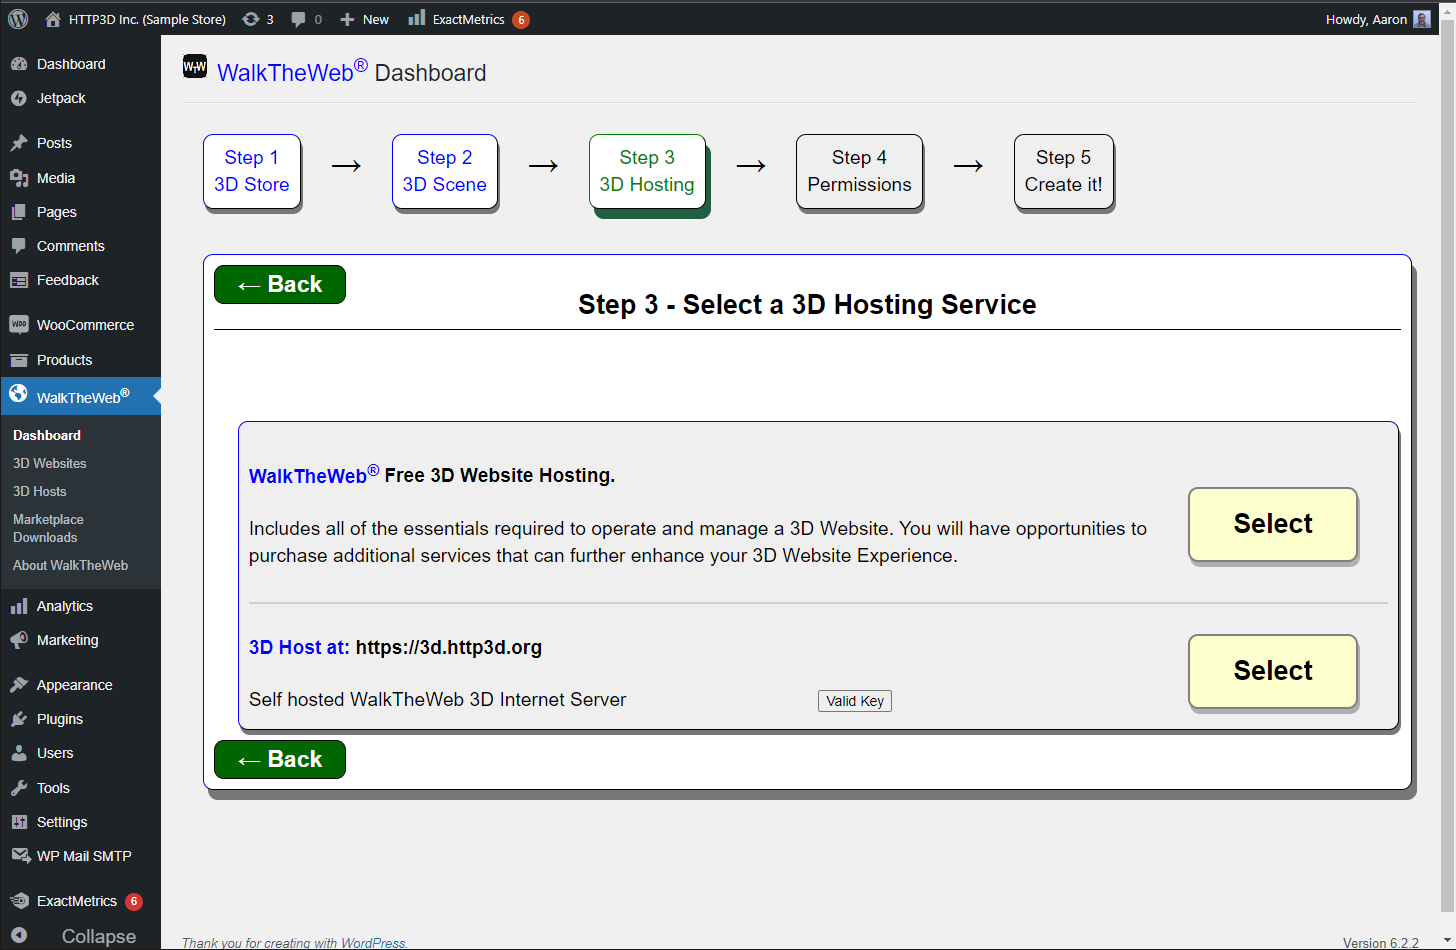Click the Plugins icon in the sidebar
The image size is (1456, 950).
19,719
